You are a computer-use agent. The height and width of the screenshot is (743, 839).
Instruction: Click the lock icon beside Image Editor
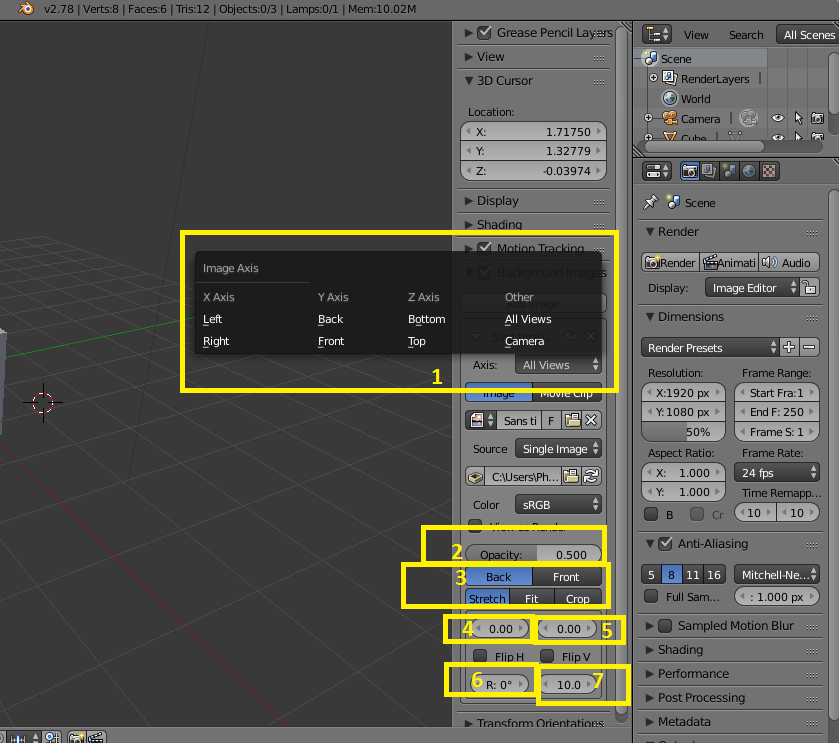pos(810,288)
